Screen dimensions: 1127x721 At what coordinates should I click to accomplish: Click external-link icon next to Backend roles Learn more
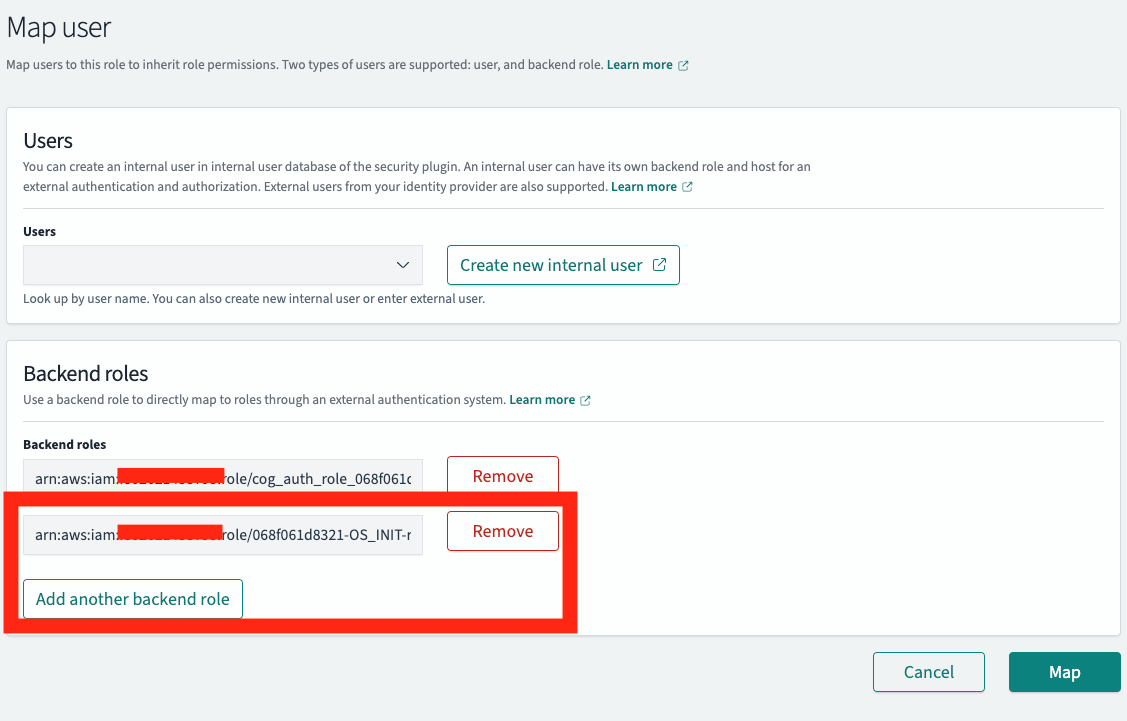tap(586, 399)
